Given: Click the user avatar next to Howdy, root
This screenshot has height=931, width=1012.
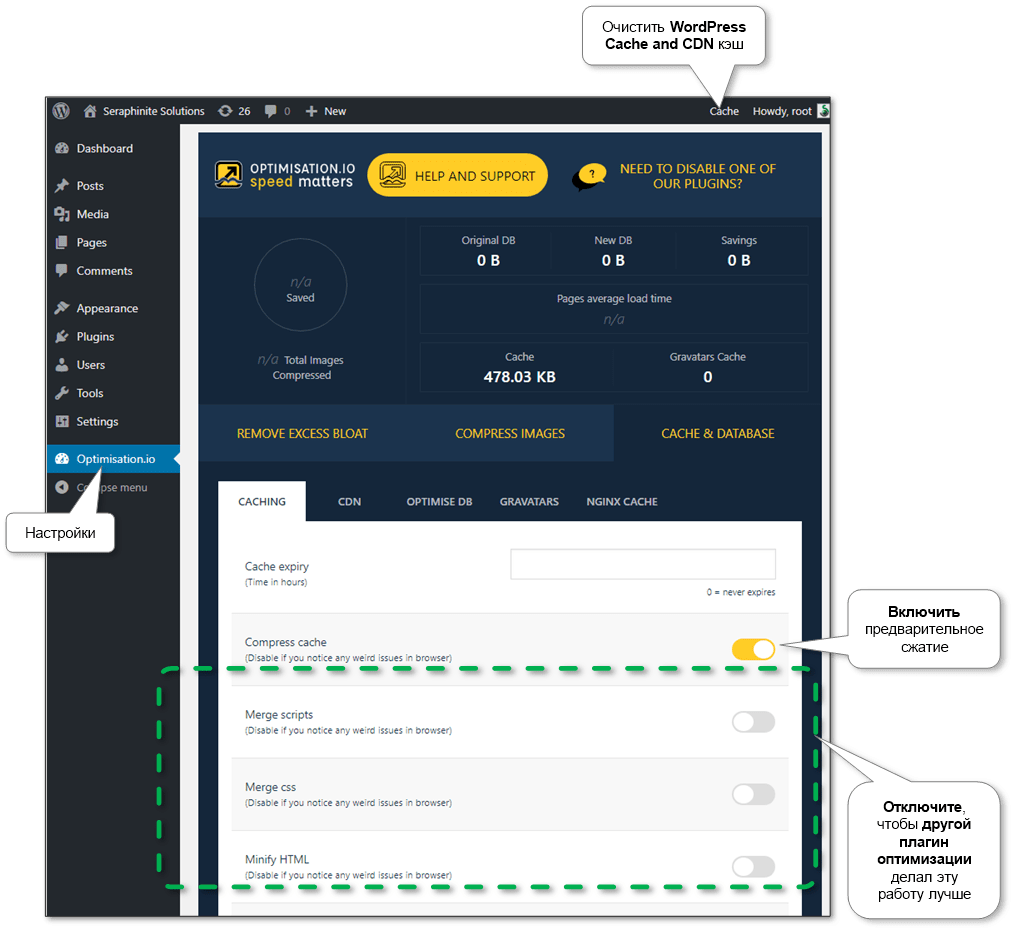Looking at the screenshot, I should (x=823, y=111).
